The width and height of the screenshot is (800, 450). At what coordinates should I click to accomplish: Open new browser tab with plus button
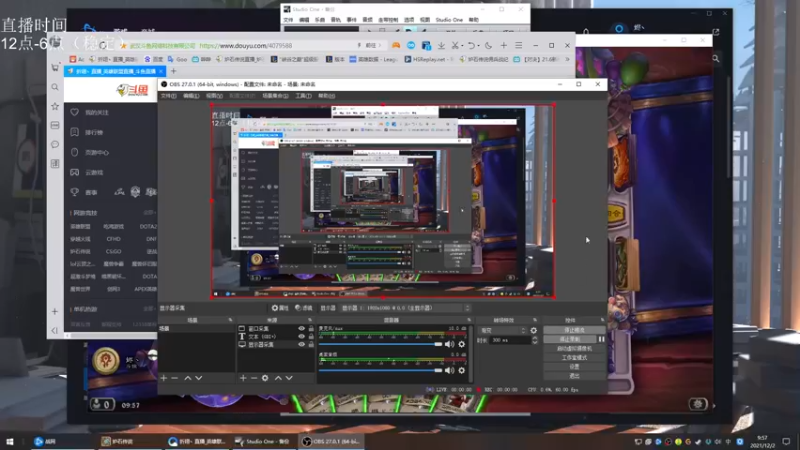pos(173,71)
